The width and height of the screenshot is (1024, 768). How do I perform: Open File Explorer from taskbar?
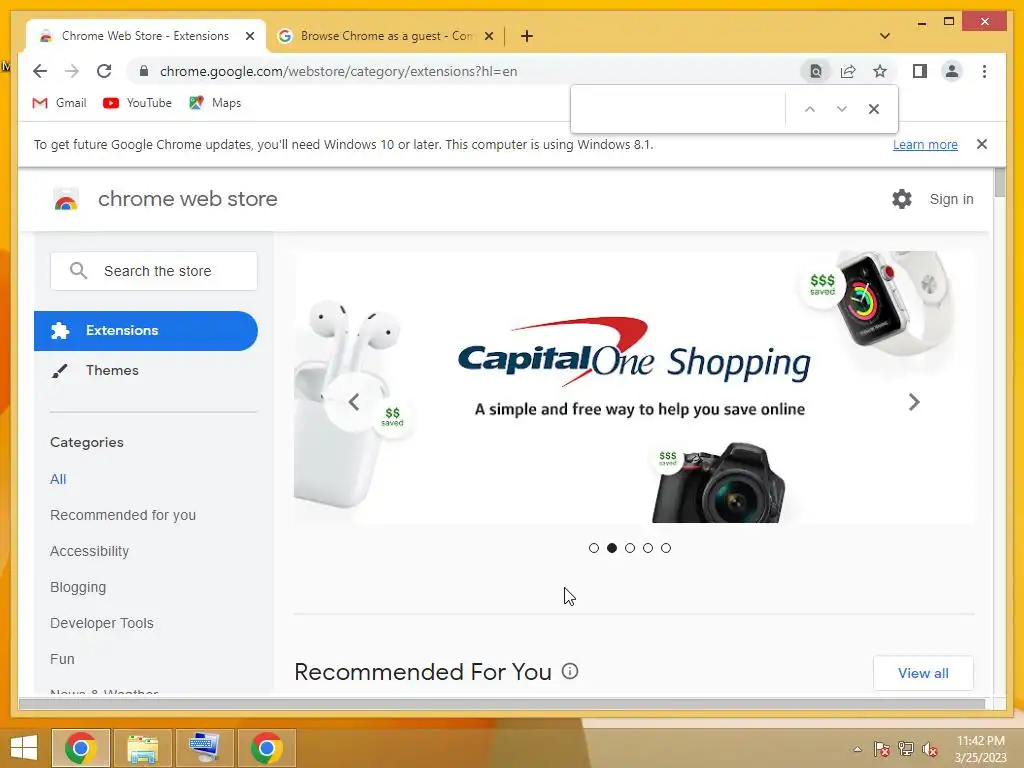tap(142, 748)
